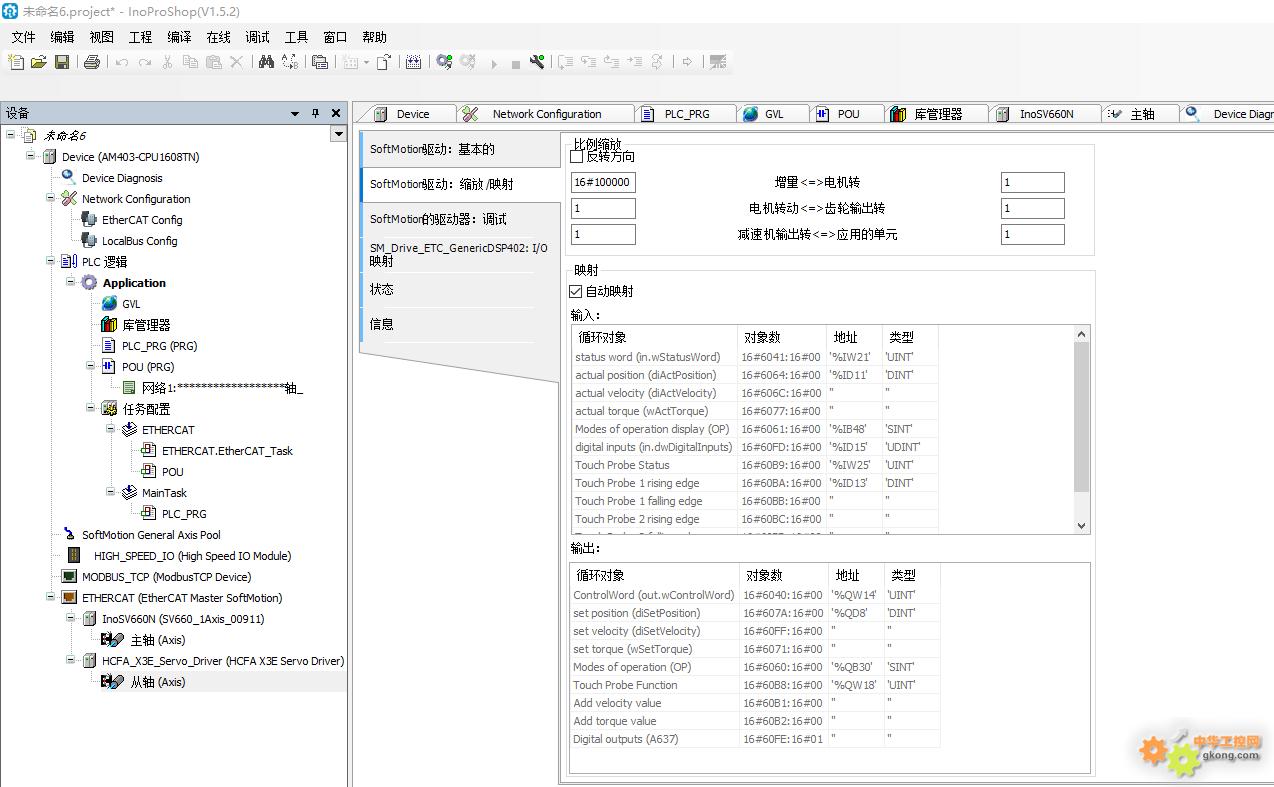Click the print toolbar icon

[x=92, y=62]
